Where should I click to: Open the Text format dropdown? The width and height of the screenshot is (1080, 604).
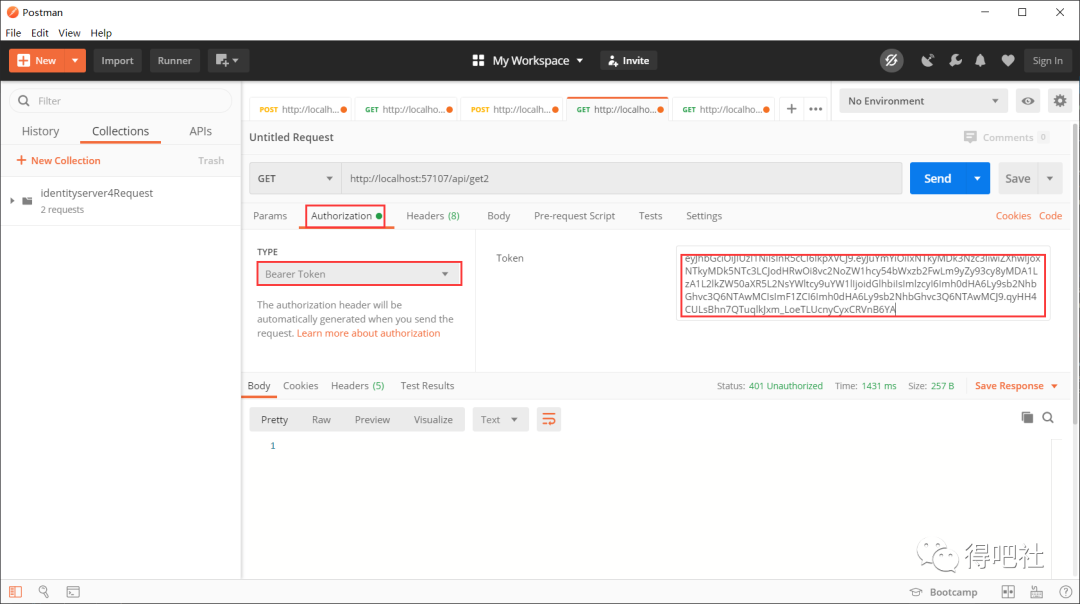tap(500, 419)
